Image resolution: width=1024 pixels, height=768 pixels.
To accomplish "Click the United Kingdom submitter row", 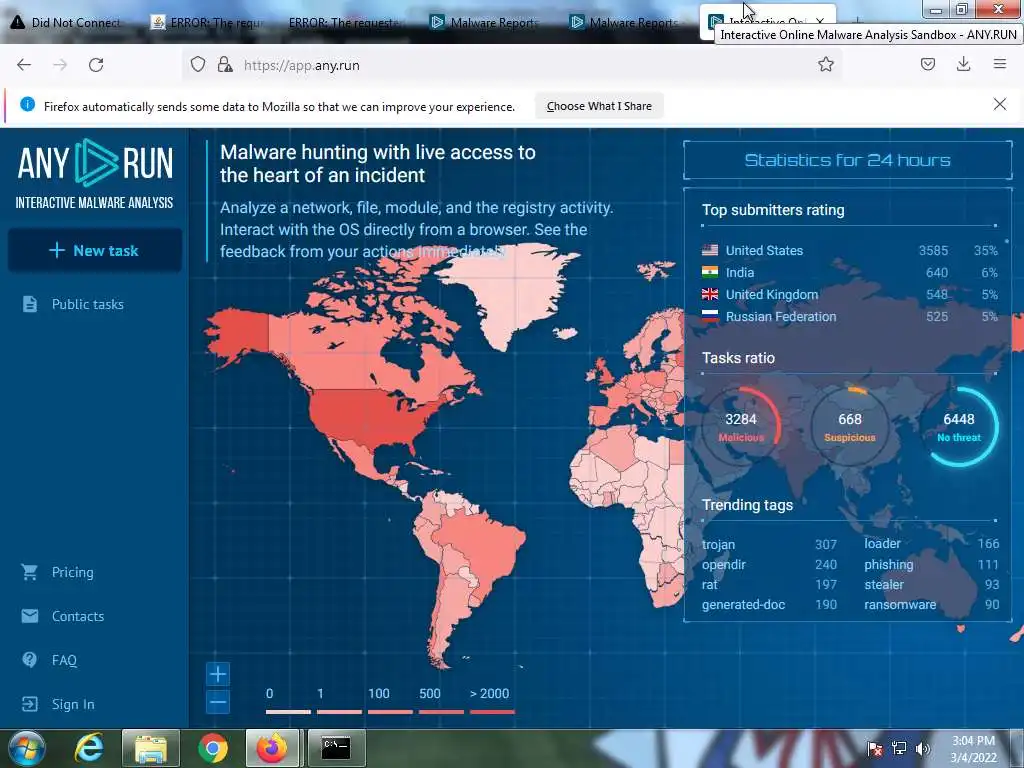I will tap(850, 295).
